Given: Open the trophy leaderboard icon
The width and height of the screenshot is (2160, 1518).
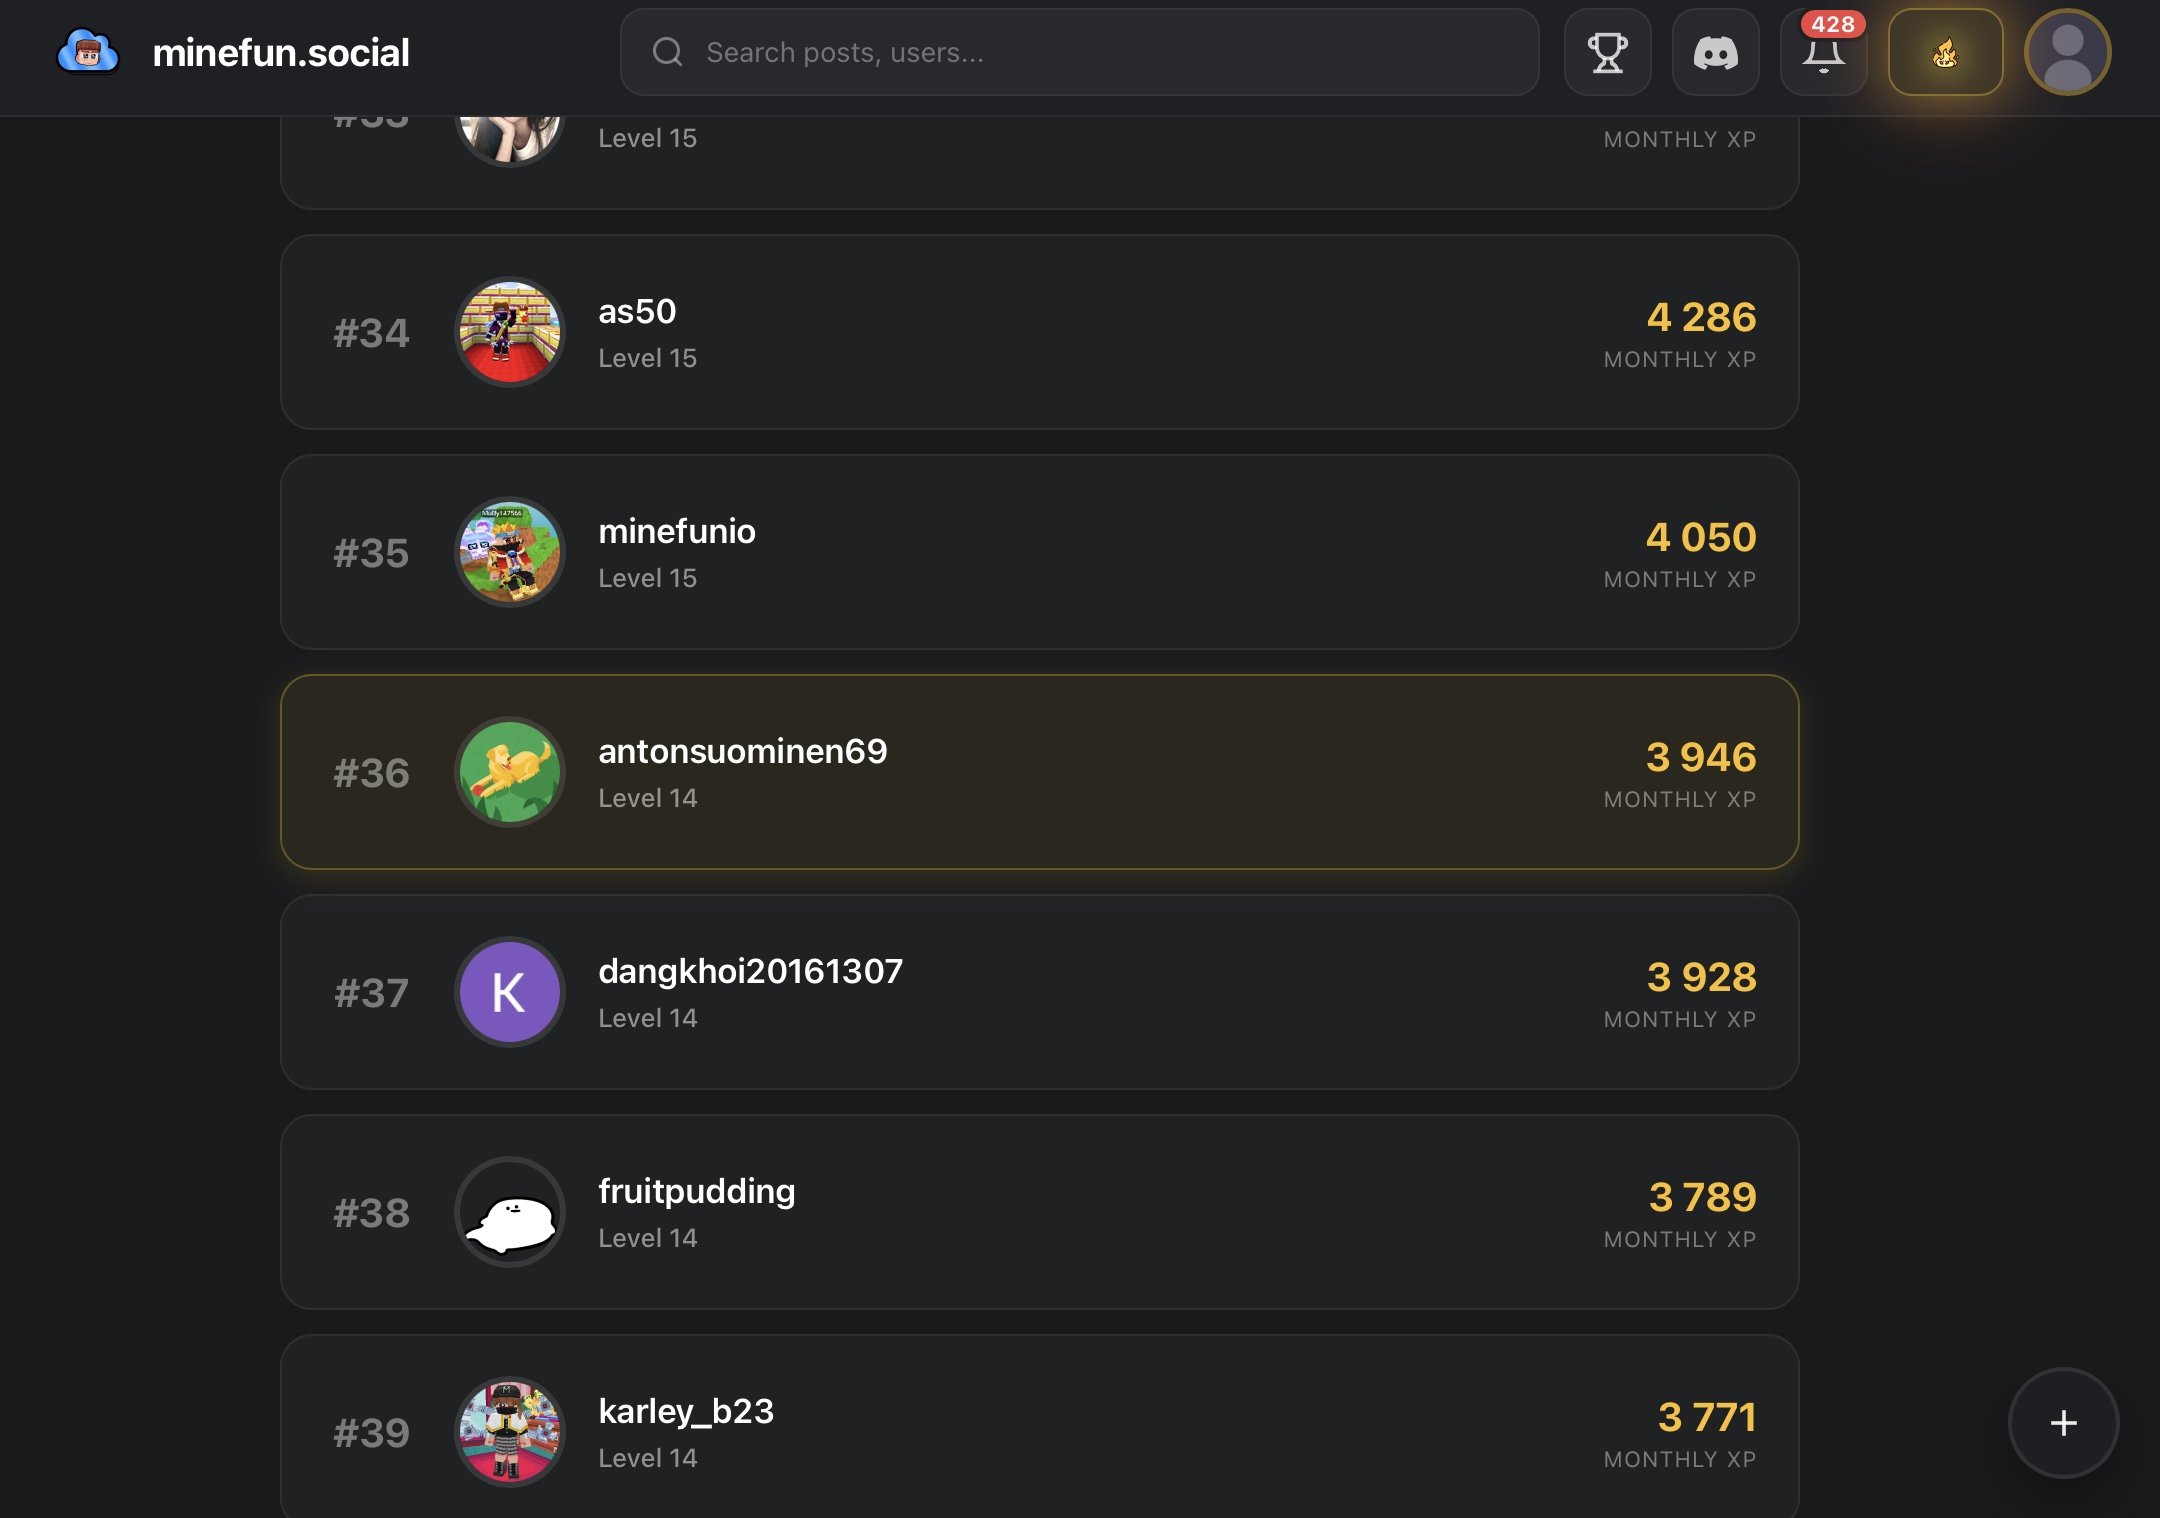Looking at the screenshot, I should pyautogui.click(x=1607, y=53).
